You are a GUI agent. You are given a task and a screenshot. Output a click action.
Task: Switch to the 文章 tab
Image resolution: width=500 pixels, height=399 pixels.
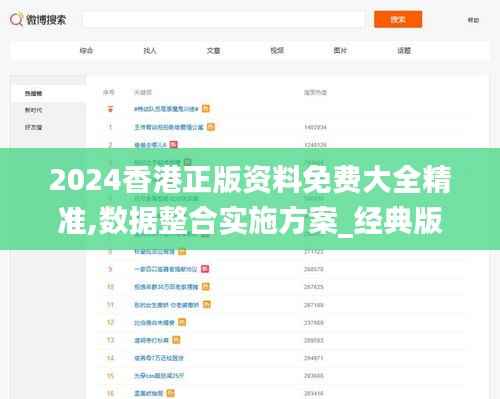coord(213,51)
